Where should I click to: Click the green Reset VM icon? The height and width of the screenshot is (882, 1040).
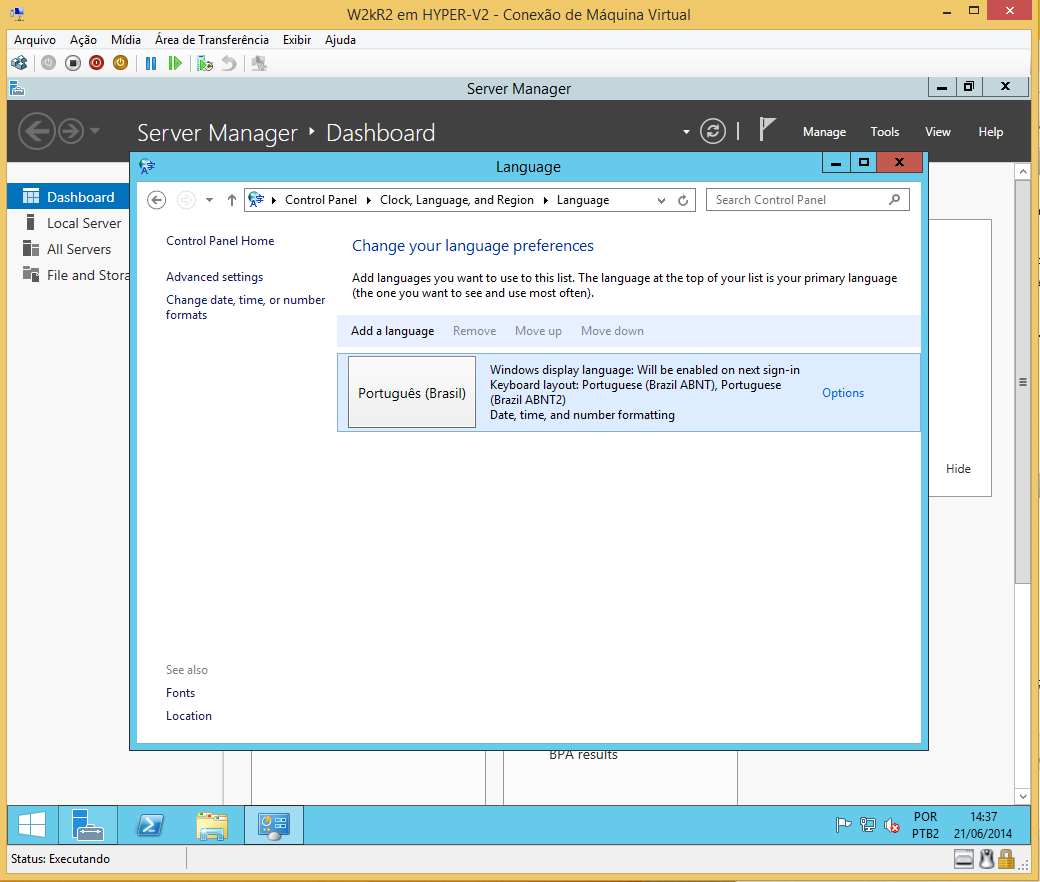175,63
